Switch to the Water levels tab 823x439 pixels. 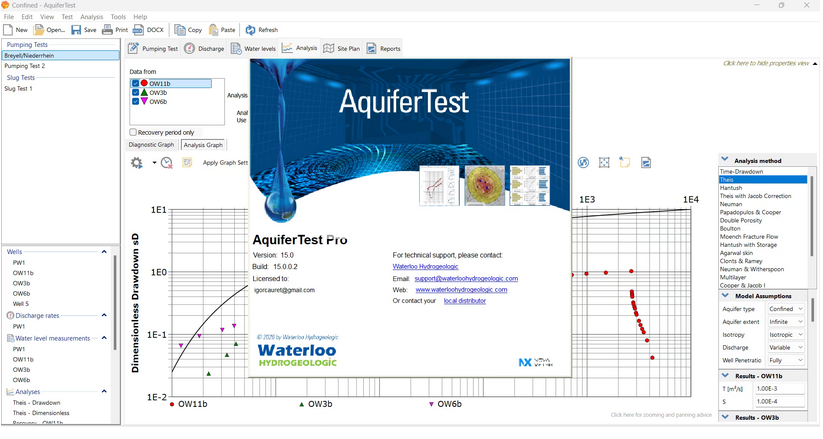tap(253, 48)
